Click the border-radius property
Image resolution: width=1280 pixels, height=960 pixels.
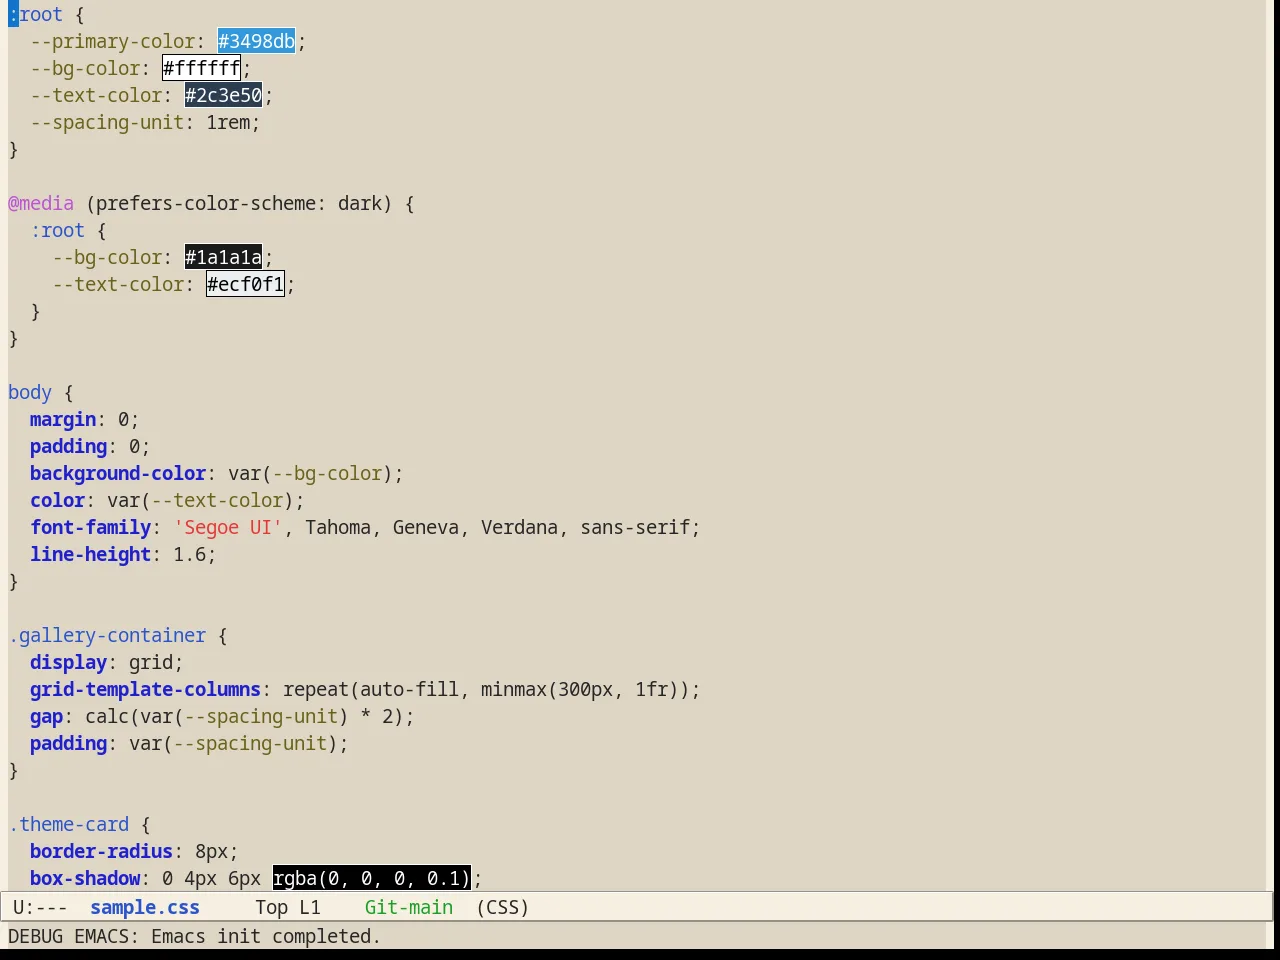[x=101, y=851]
